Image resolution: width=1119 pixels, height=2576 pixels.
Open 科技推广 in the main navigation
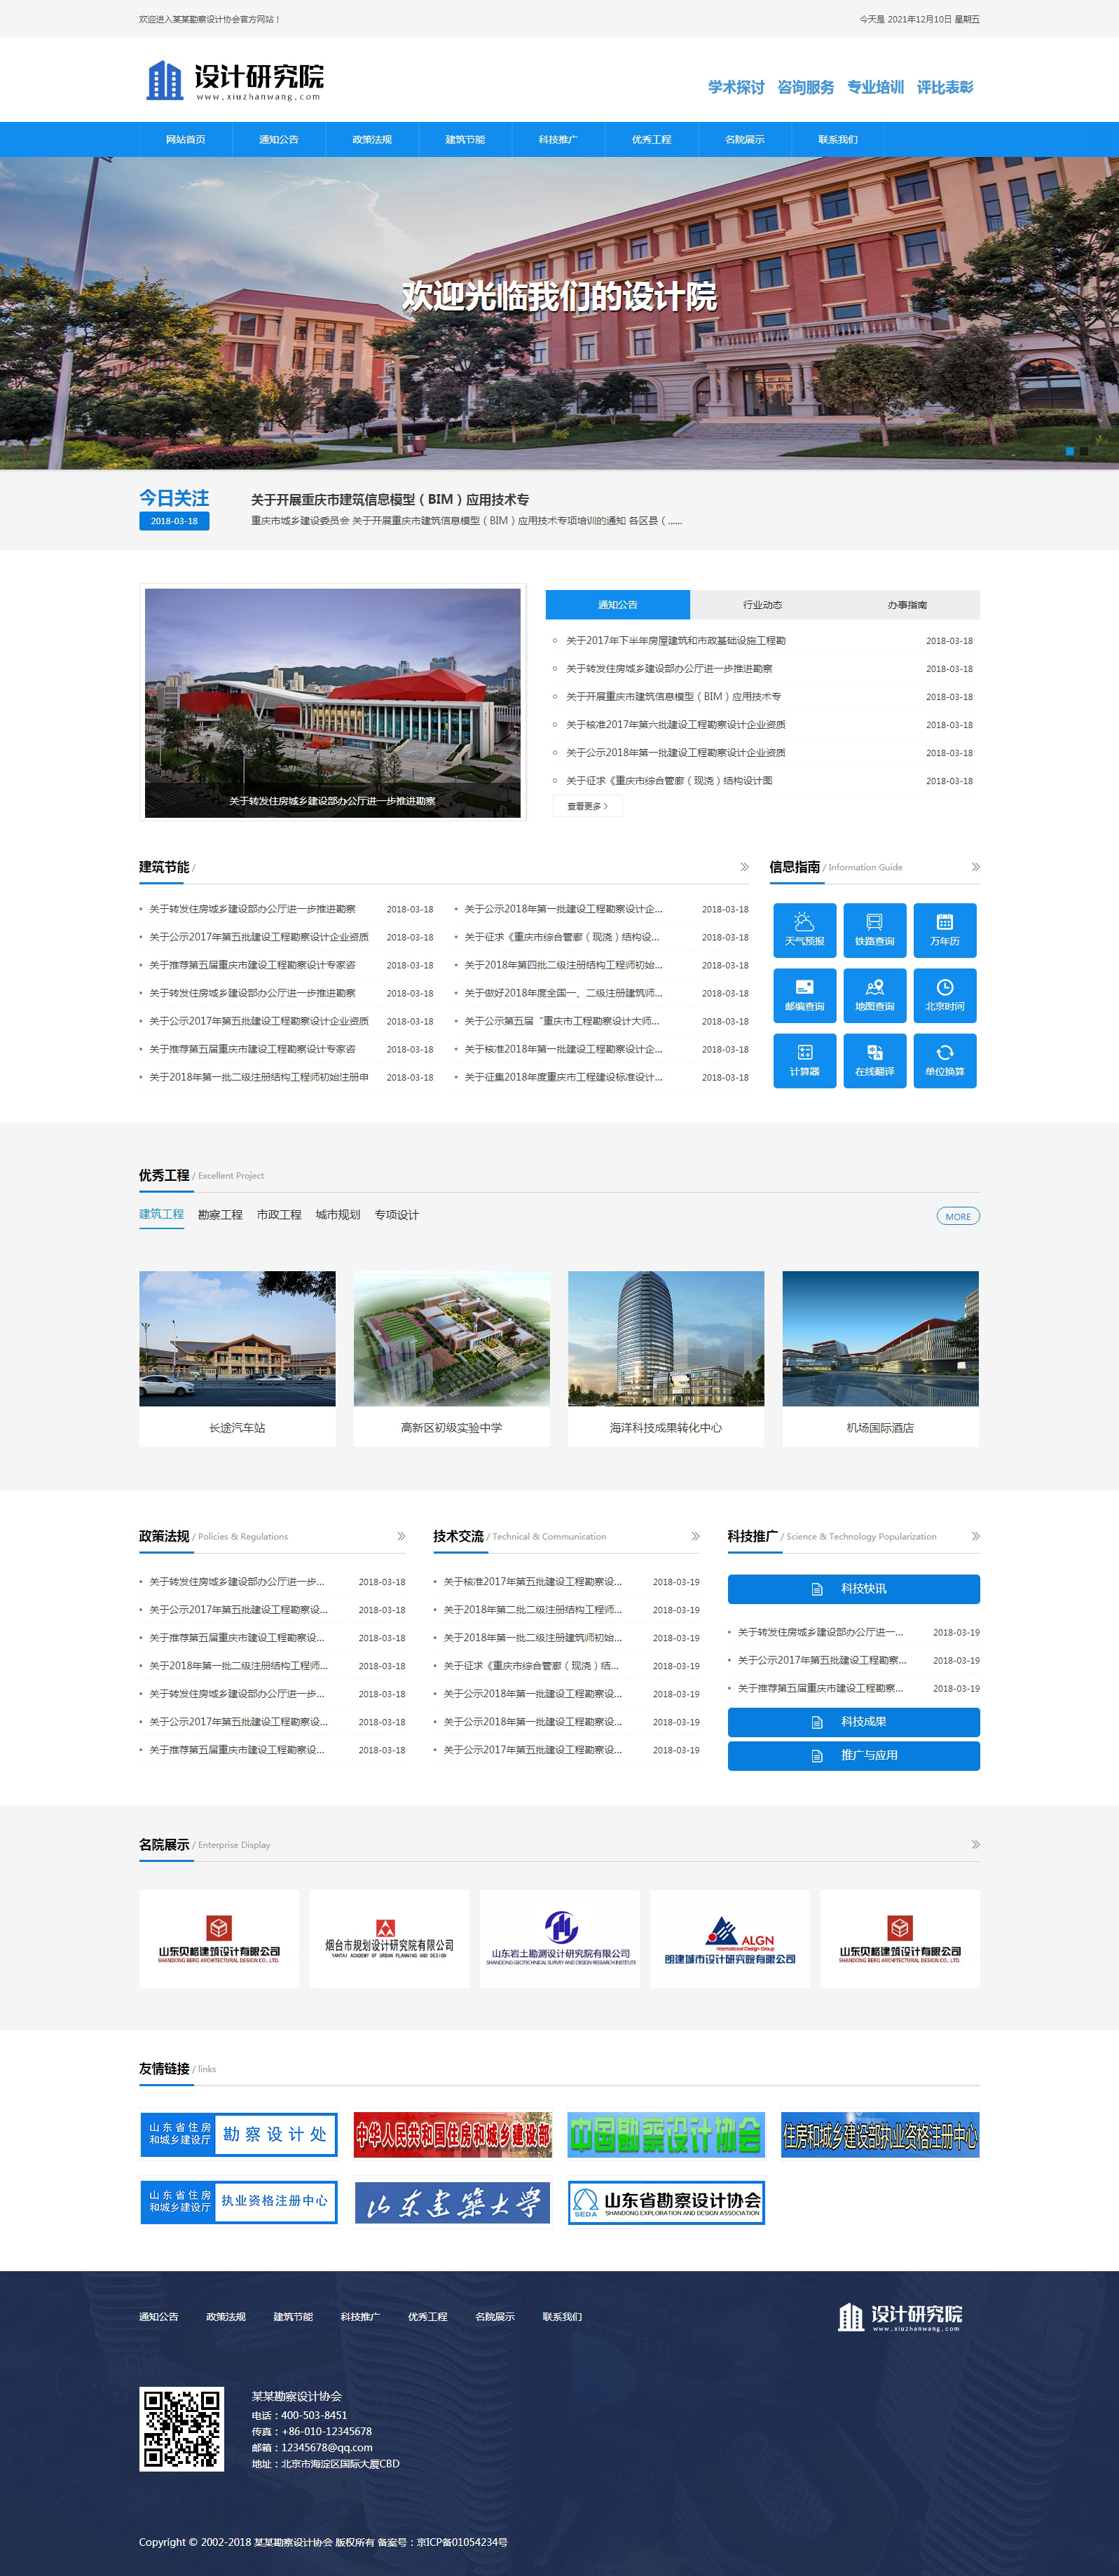[558, 139]
